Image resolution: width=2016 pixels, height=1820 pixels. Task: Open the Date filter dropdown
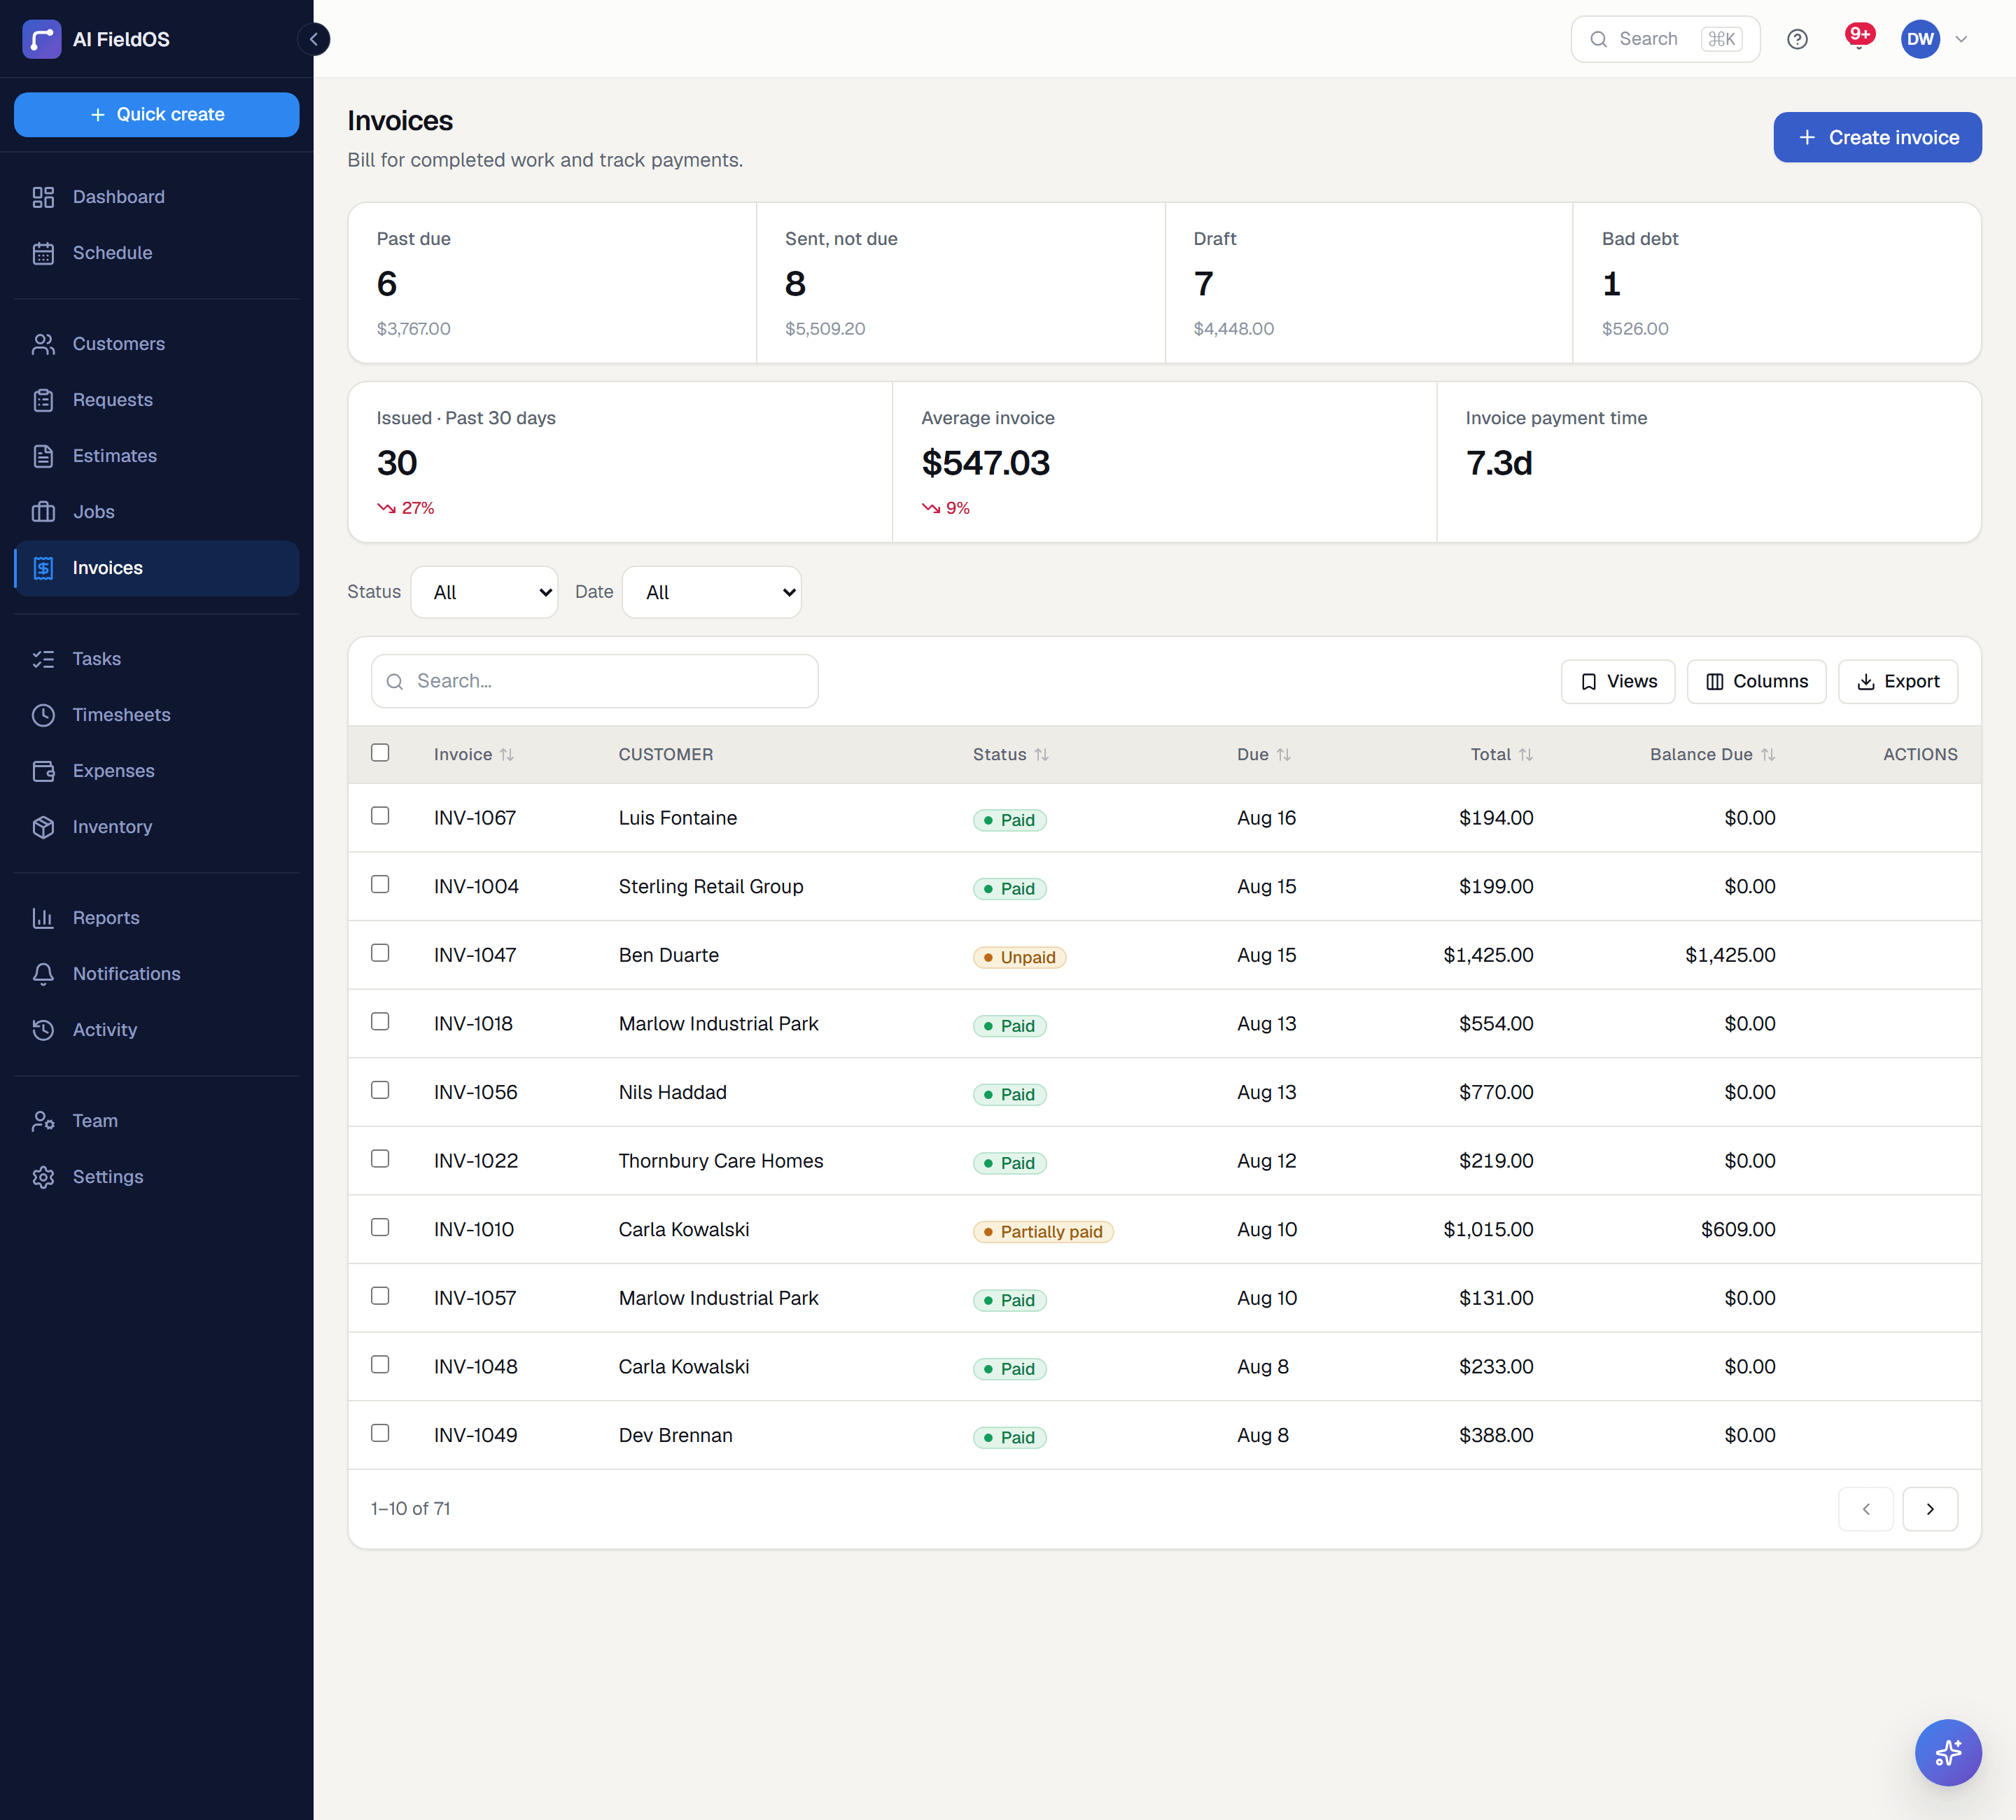pyautogui.click(x=711, y=592)
